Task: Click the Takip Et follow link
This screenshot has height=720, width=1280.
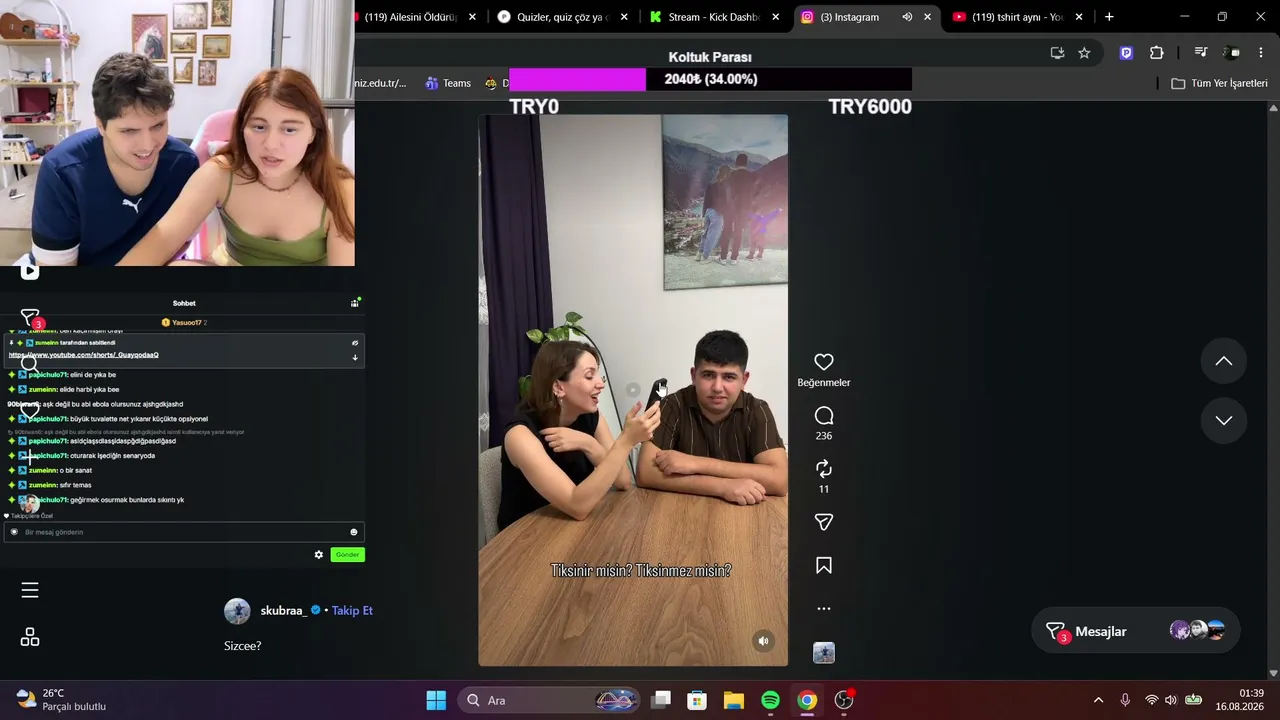Action: click(x=352, y=610)
